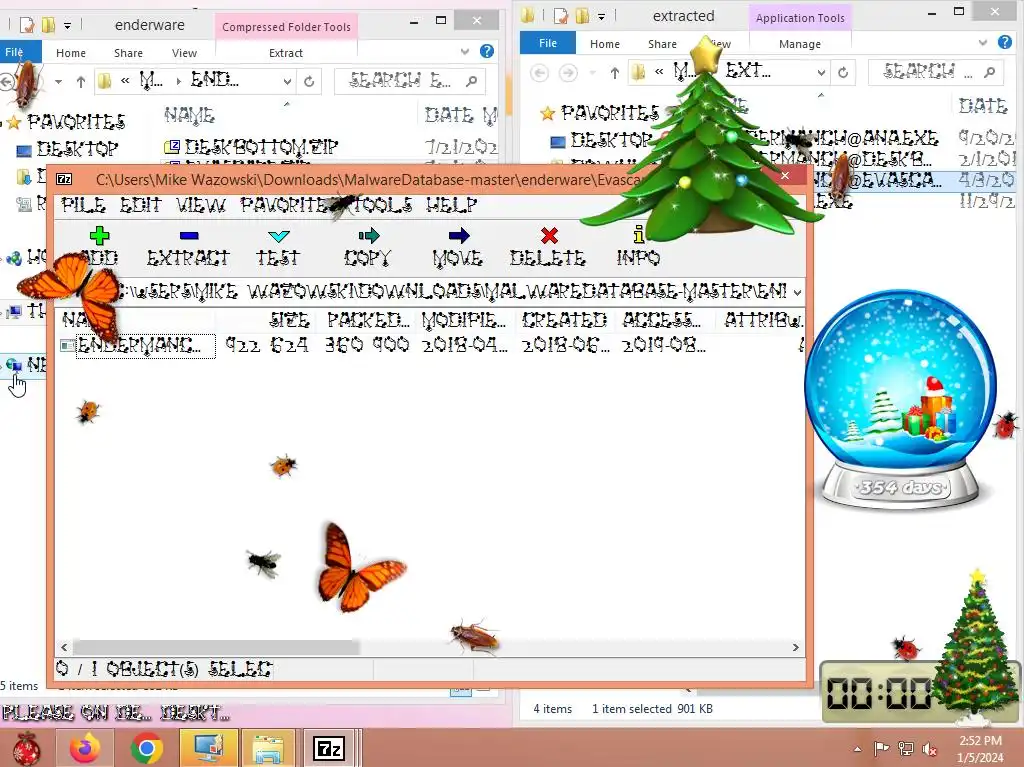Open the Share tab in enderware window
1024x767 pixels.
pos(128,53)
